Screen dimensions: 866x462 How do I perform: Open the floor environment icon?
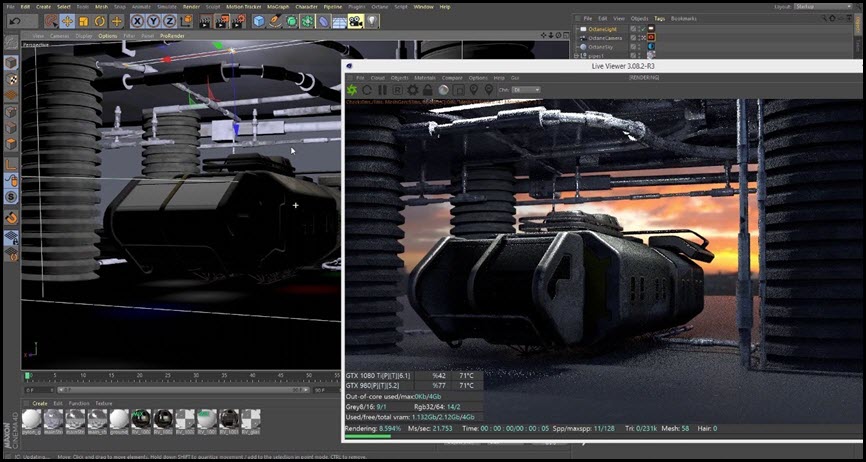339,21
